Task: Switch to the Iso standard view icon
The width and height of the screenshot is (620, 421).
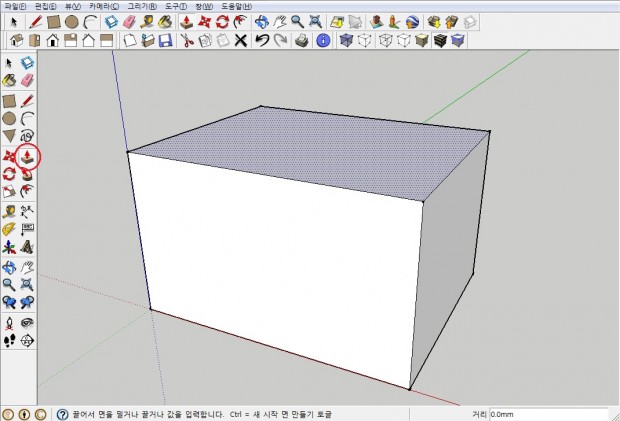Action: coord(16,40)
